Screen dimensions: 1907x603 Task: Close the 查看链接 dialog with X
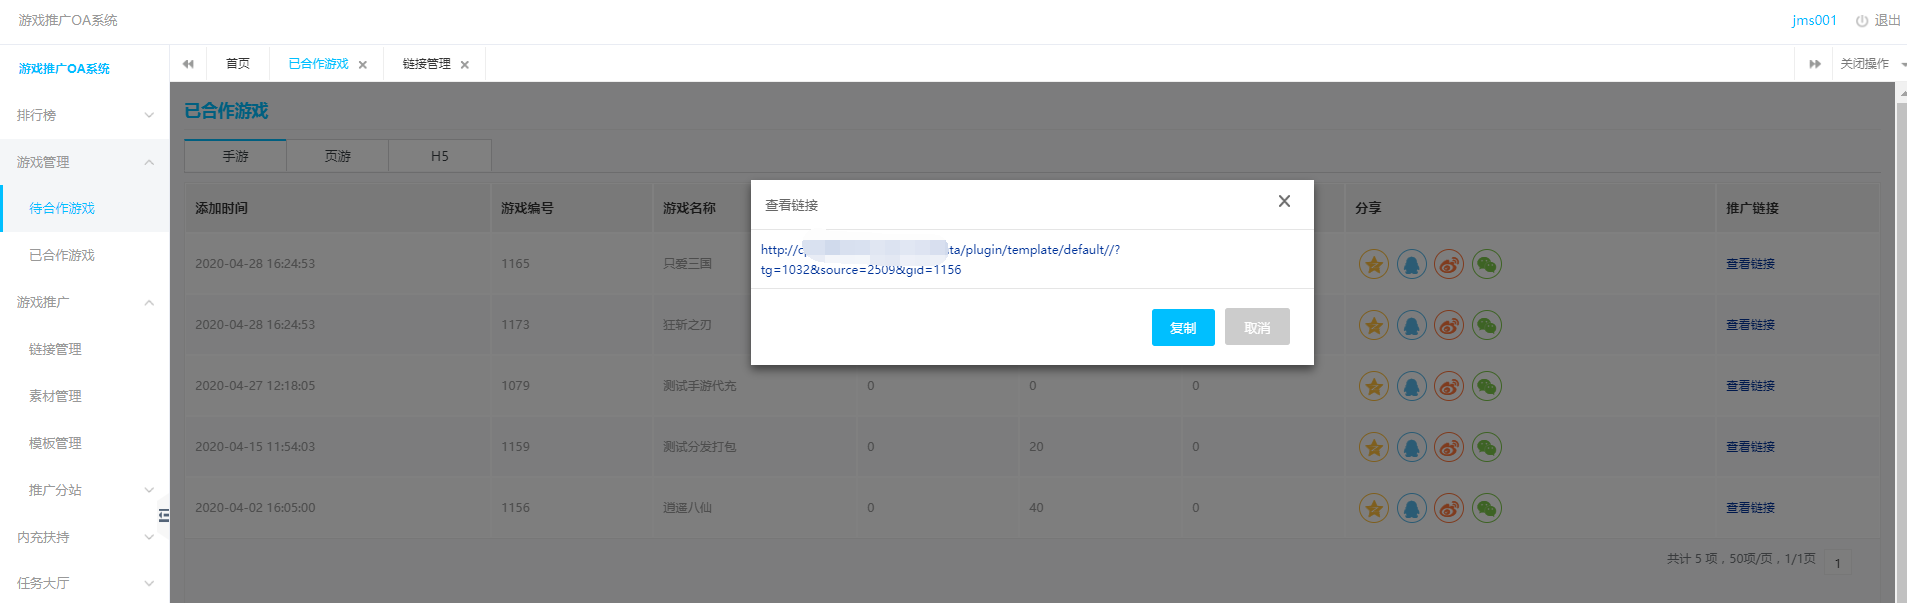pos(1284,202)
